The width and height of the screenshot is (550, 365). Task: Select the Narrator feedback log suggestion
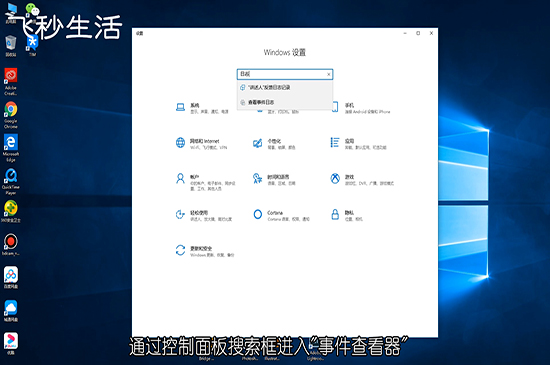coord(285,87)
